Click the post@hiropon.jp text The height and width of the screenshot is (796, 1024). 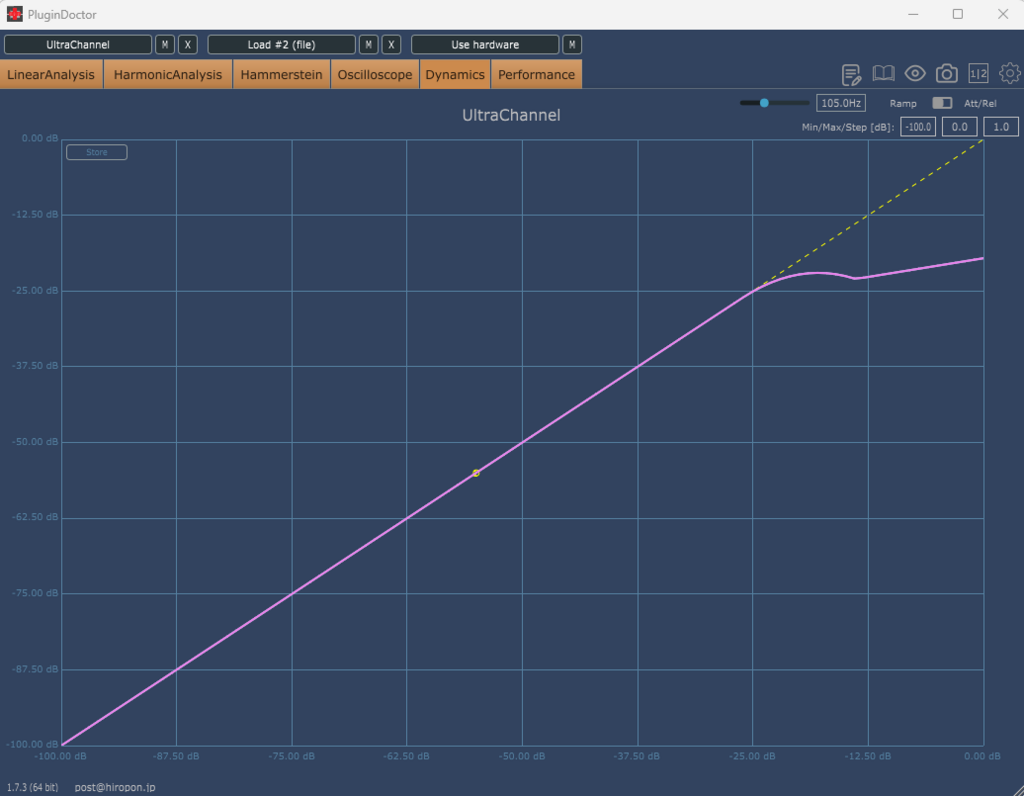pos(115,788)
